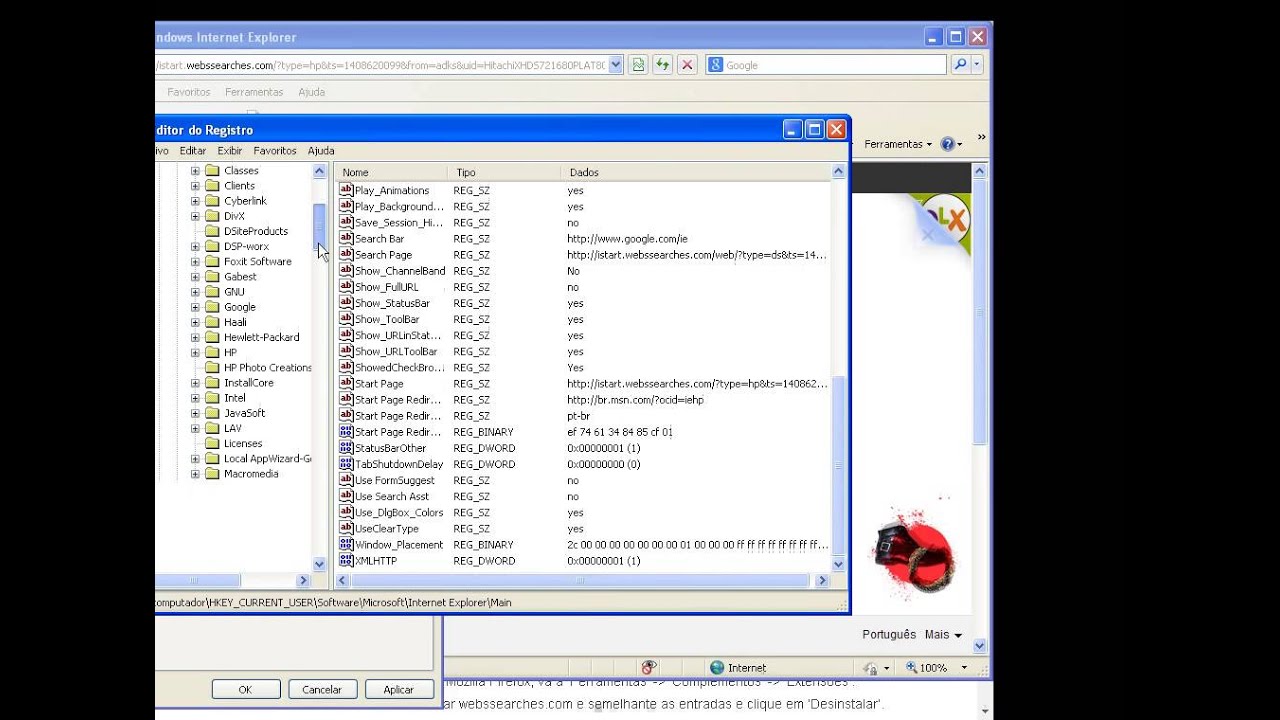Image resolution: width=1280 pixels, height=720 pixels.
Task: Click the IE address bar URL field
Action: 381,65
